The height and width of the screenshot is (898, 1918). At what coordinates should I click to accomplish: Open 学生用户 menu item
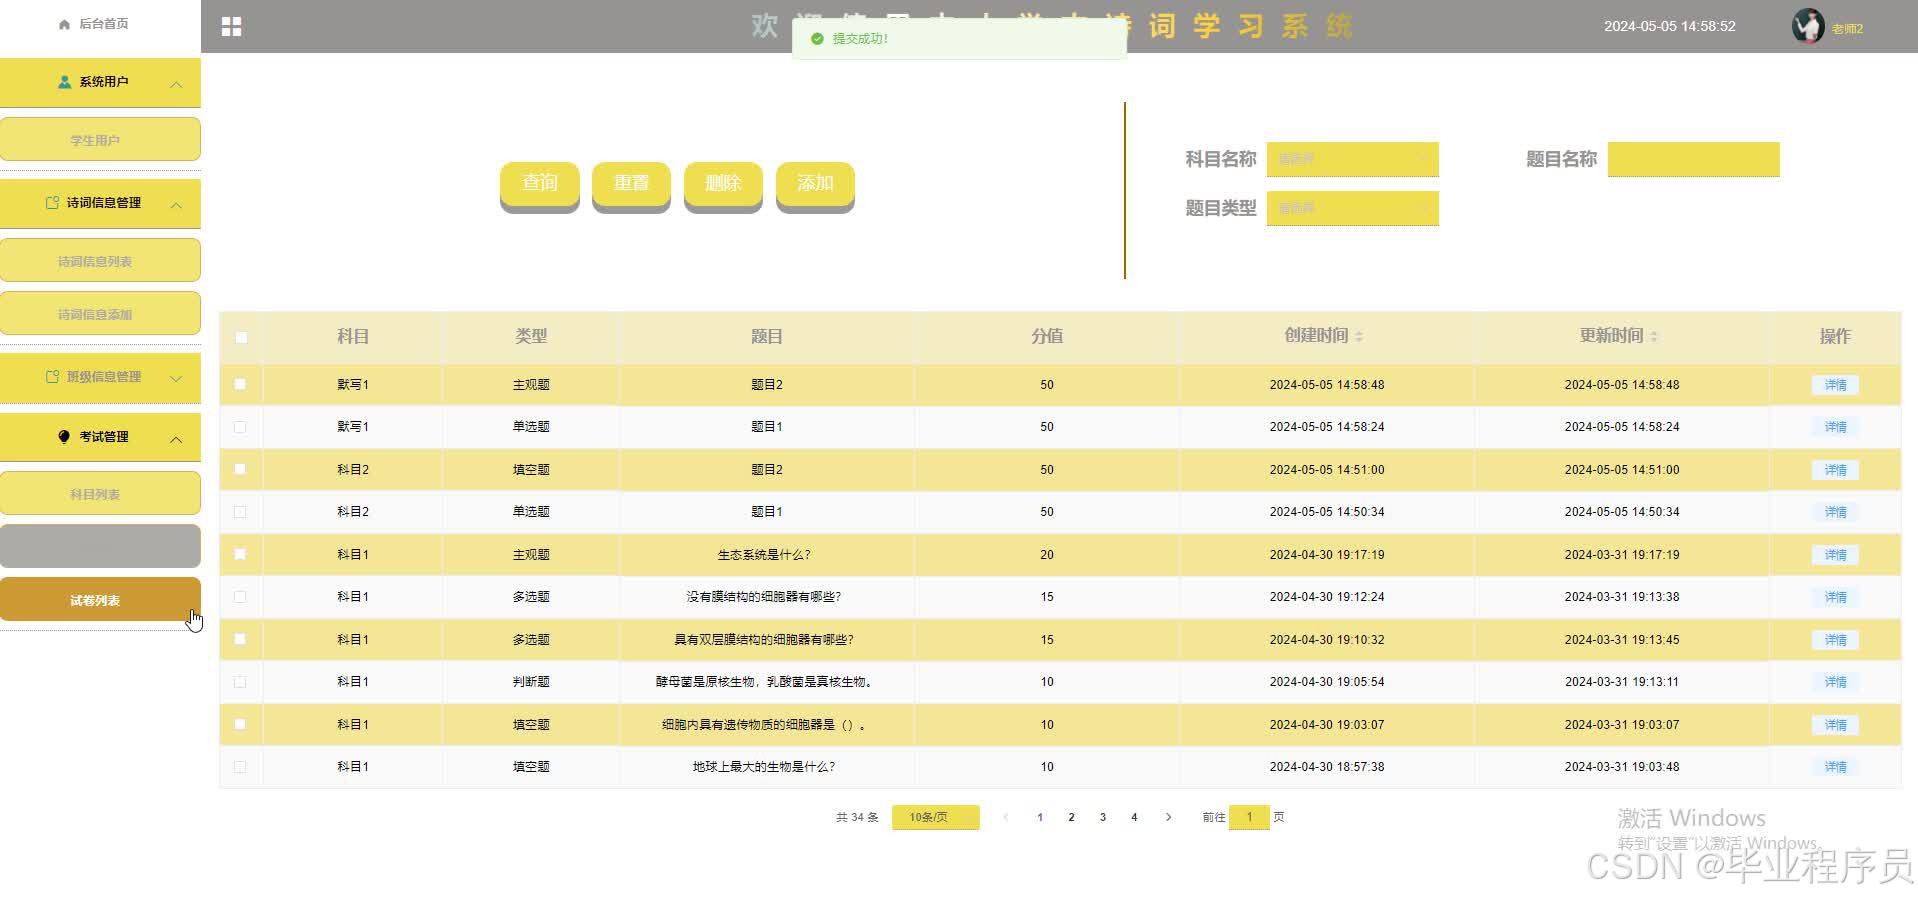pyautogui.click(x=100, y=139)
